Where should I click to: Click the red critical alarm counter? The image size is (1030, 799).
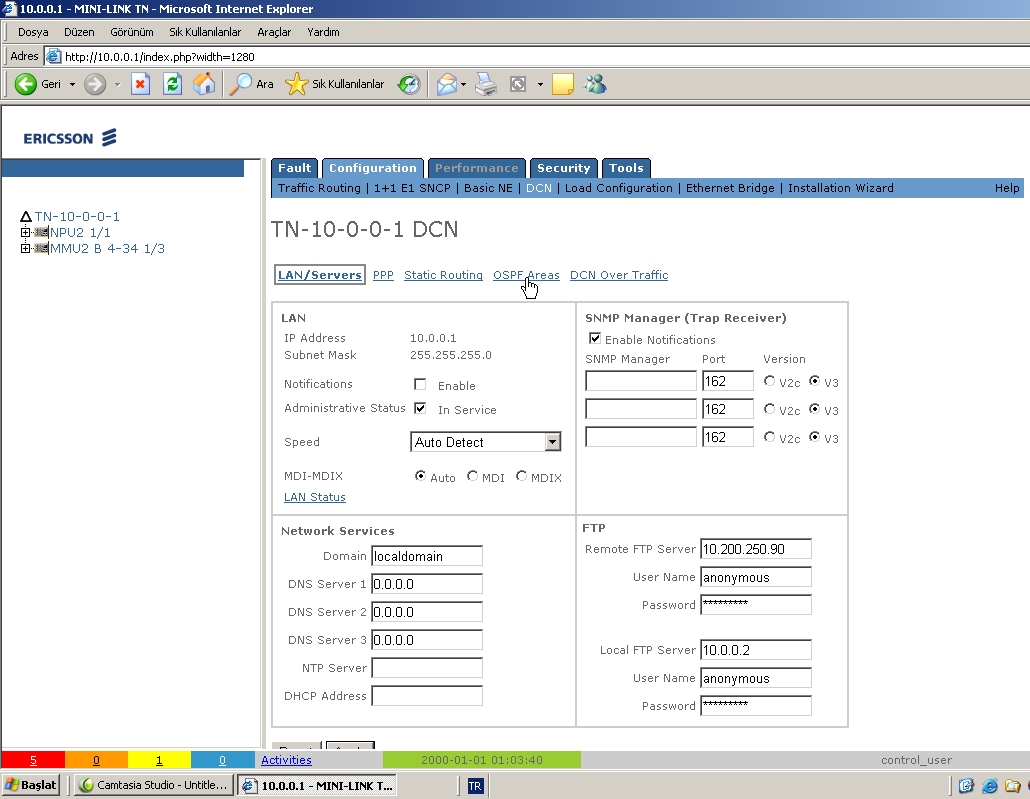point(33,760)
